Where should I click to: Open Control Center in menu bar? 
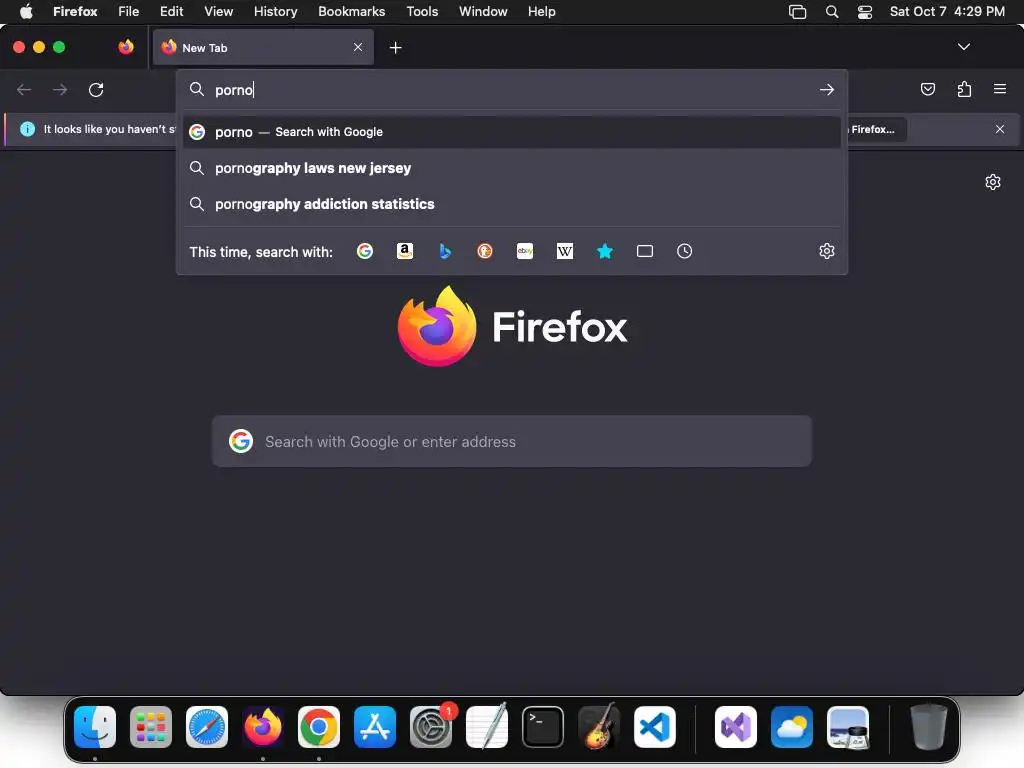[865, 11]
